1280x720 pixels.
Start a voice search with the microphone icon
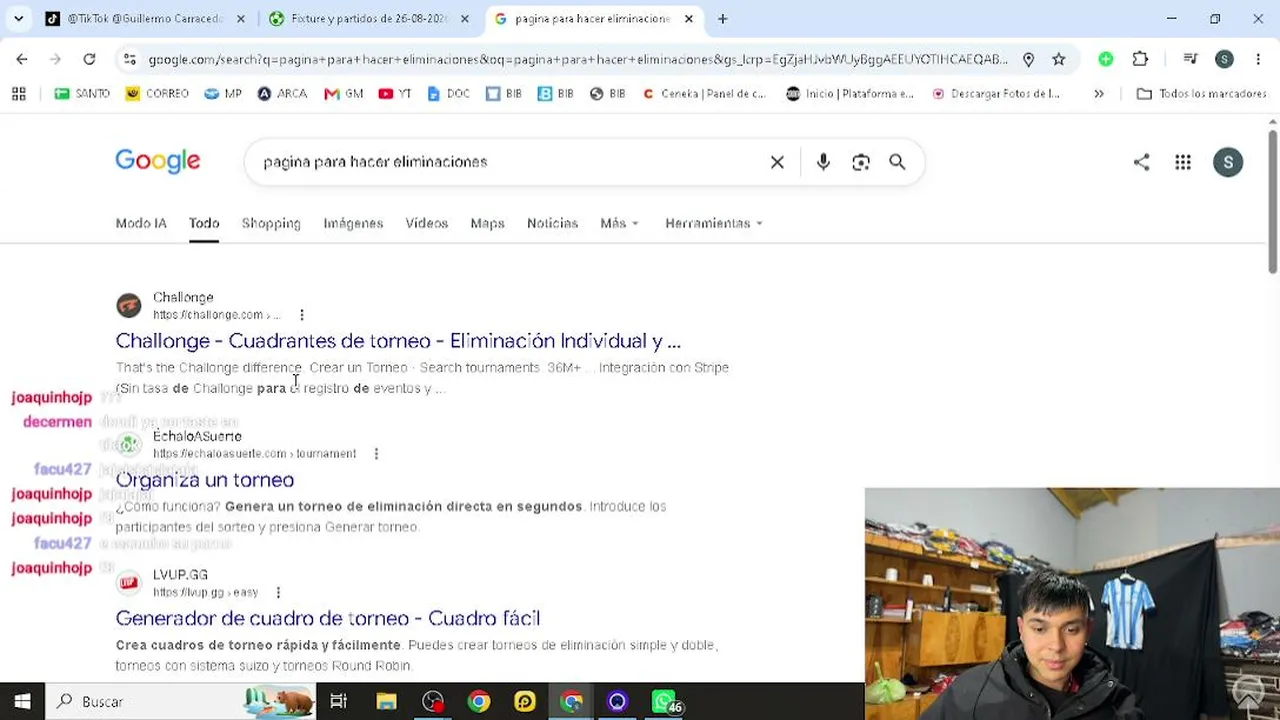tap(823, 162)
